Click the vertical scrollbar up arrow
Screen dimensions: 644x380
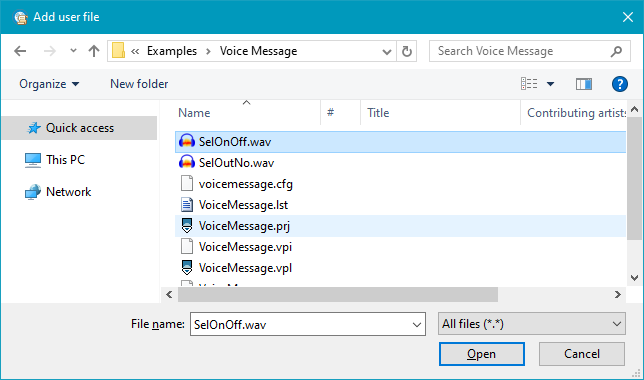pos(635,109)
